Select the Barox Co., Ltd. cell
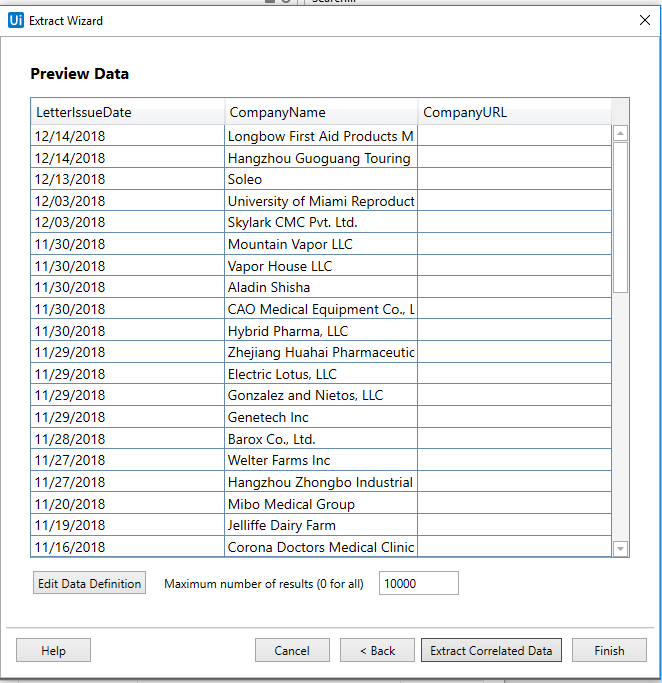This screenshot has width=662, height=683. (321, 439)
